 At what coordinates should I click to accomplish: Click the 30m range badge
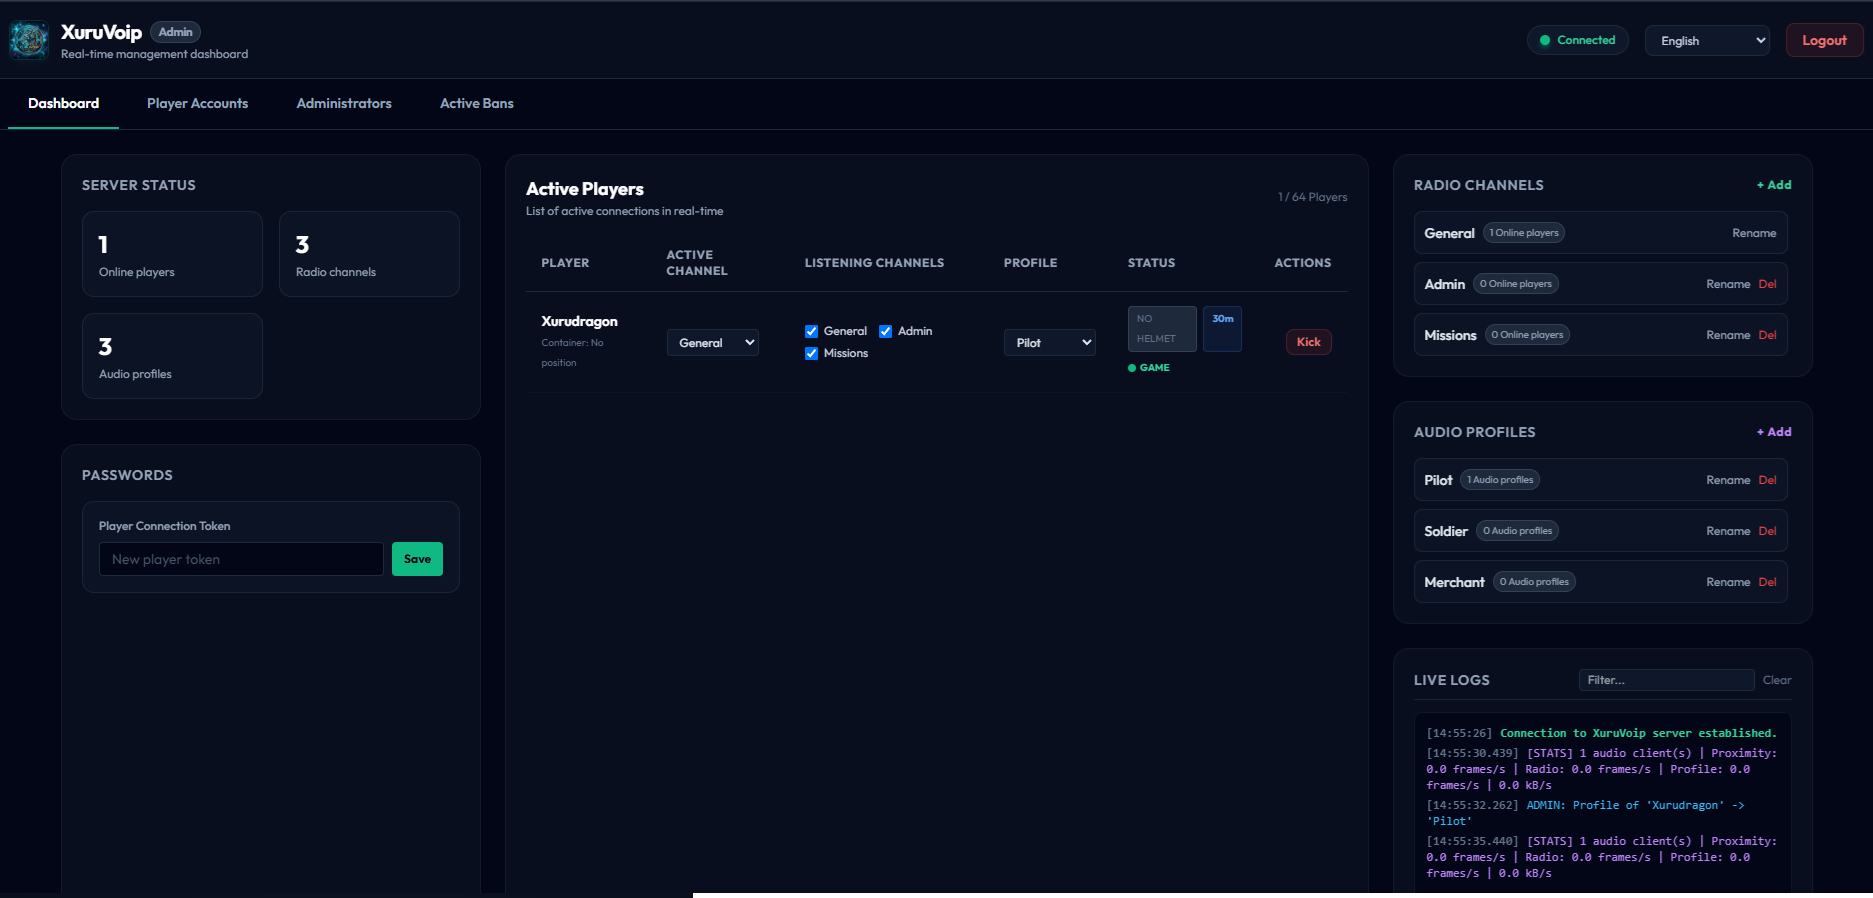point(1222,329)
